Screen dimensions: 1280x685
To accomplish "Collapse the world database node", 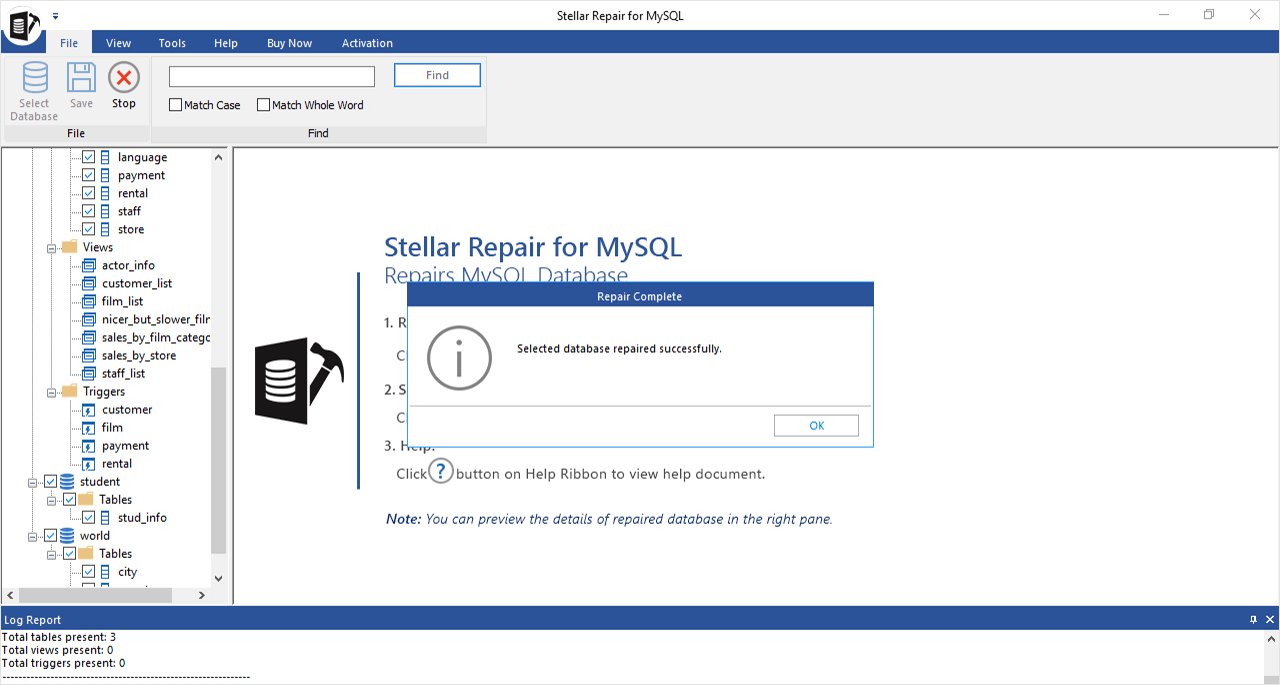I will coord(33,536).
